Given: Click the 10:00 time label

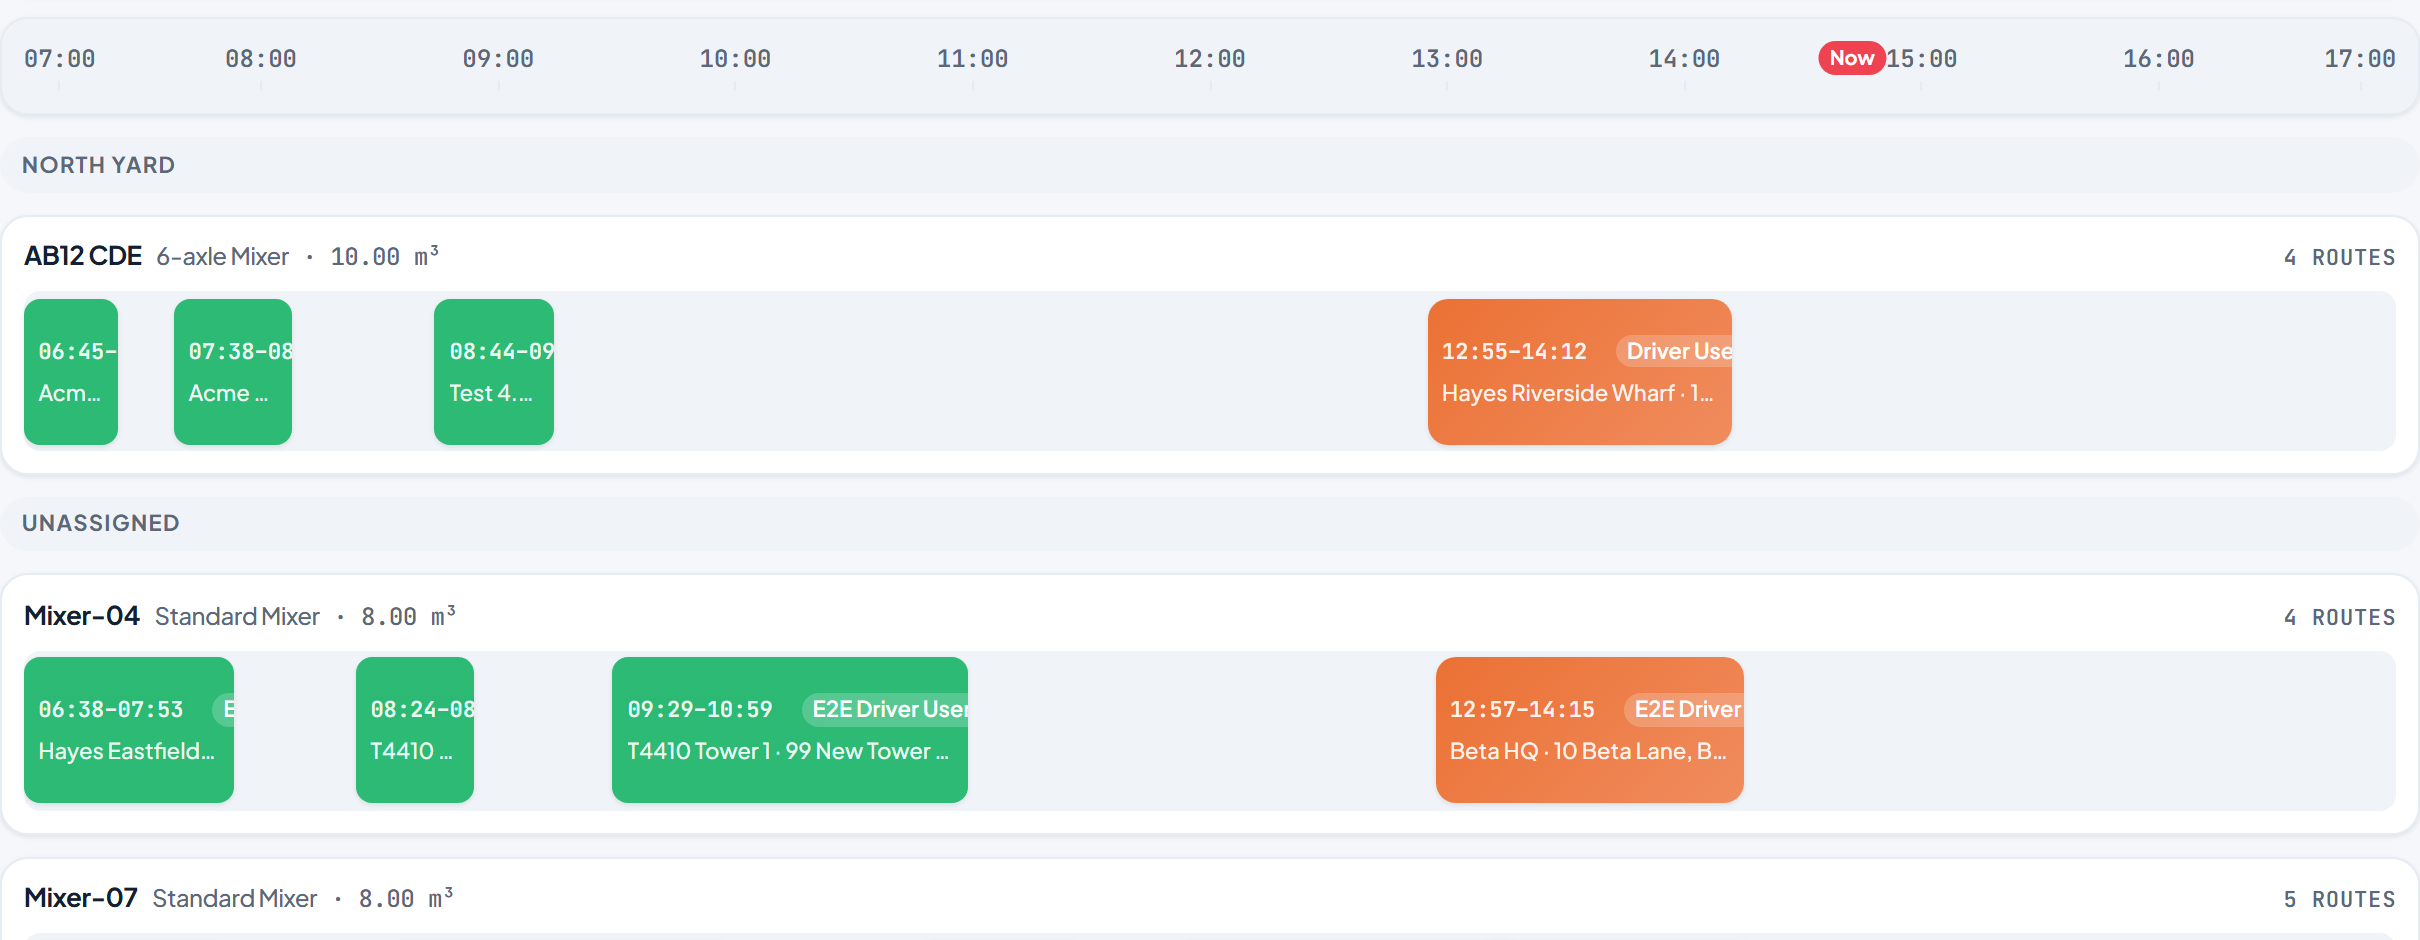Looking at the screenshot, I should pyautogui.click(x=735, y=59).
